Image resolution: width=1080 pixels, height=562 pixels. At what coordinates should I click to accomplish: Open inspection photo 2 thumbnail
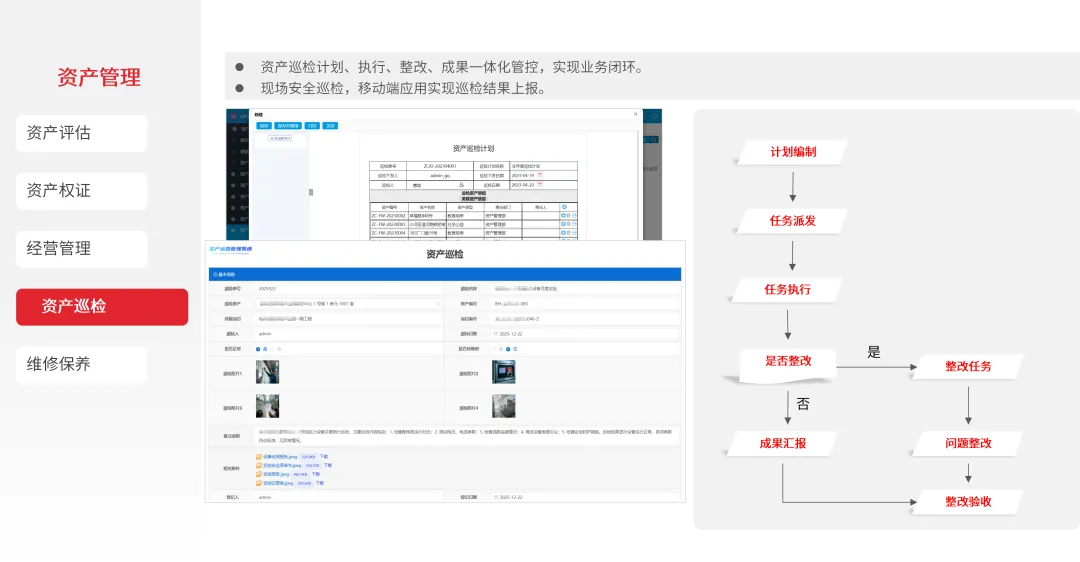click(x=503, y=372)
